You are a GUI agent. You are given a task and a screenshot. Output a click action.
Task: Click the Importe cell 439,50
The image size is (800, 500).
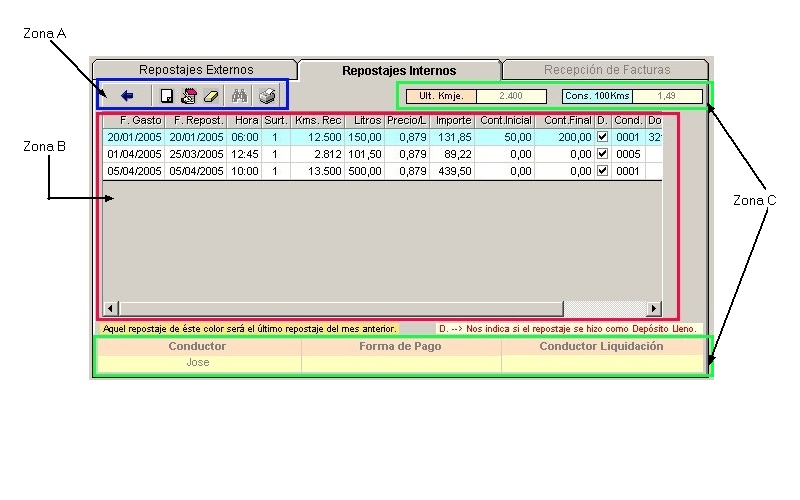click(x=452, y=170)
